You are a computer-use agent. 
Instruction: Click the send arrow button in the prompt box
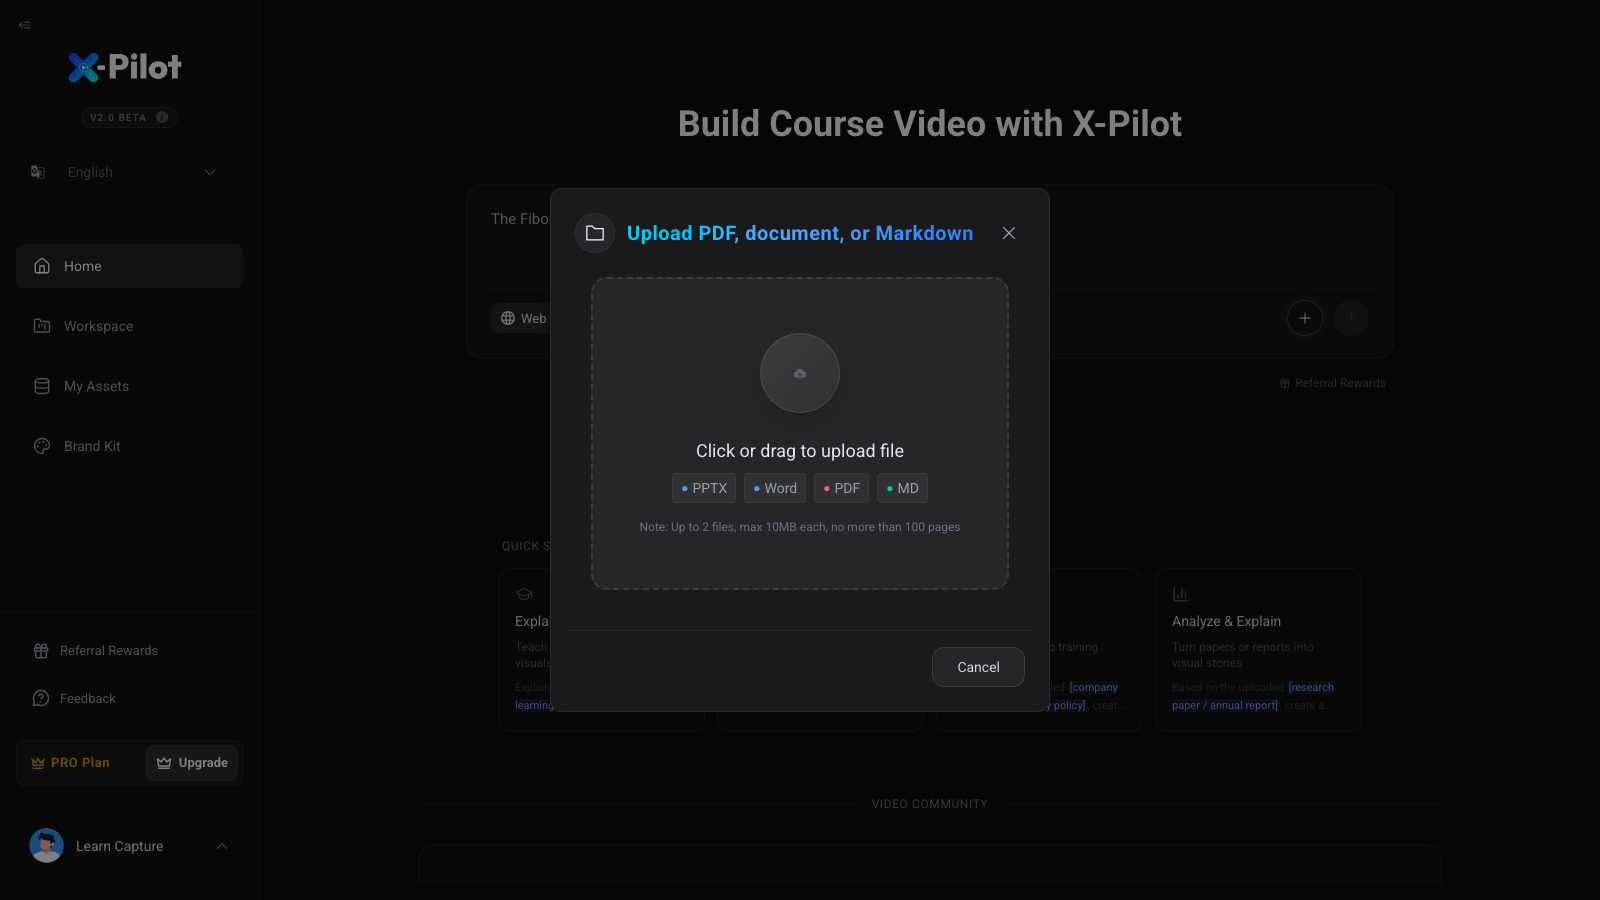pyautogui.click(x=1351, y=318)
